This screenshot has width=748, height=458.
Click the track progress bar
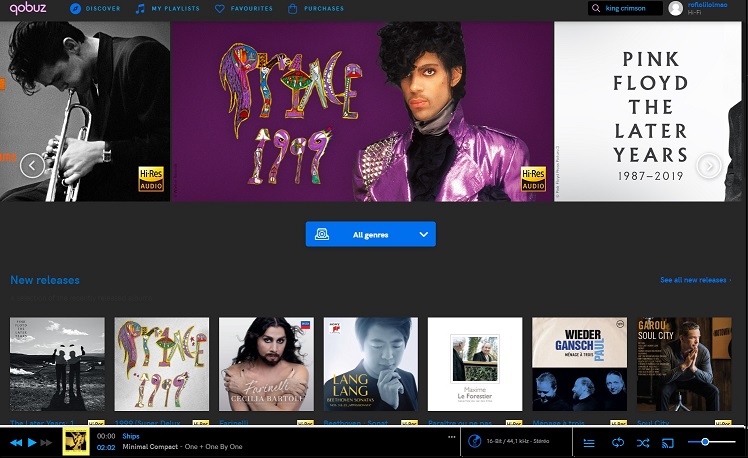point(374,426)
